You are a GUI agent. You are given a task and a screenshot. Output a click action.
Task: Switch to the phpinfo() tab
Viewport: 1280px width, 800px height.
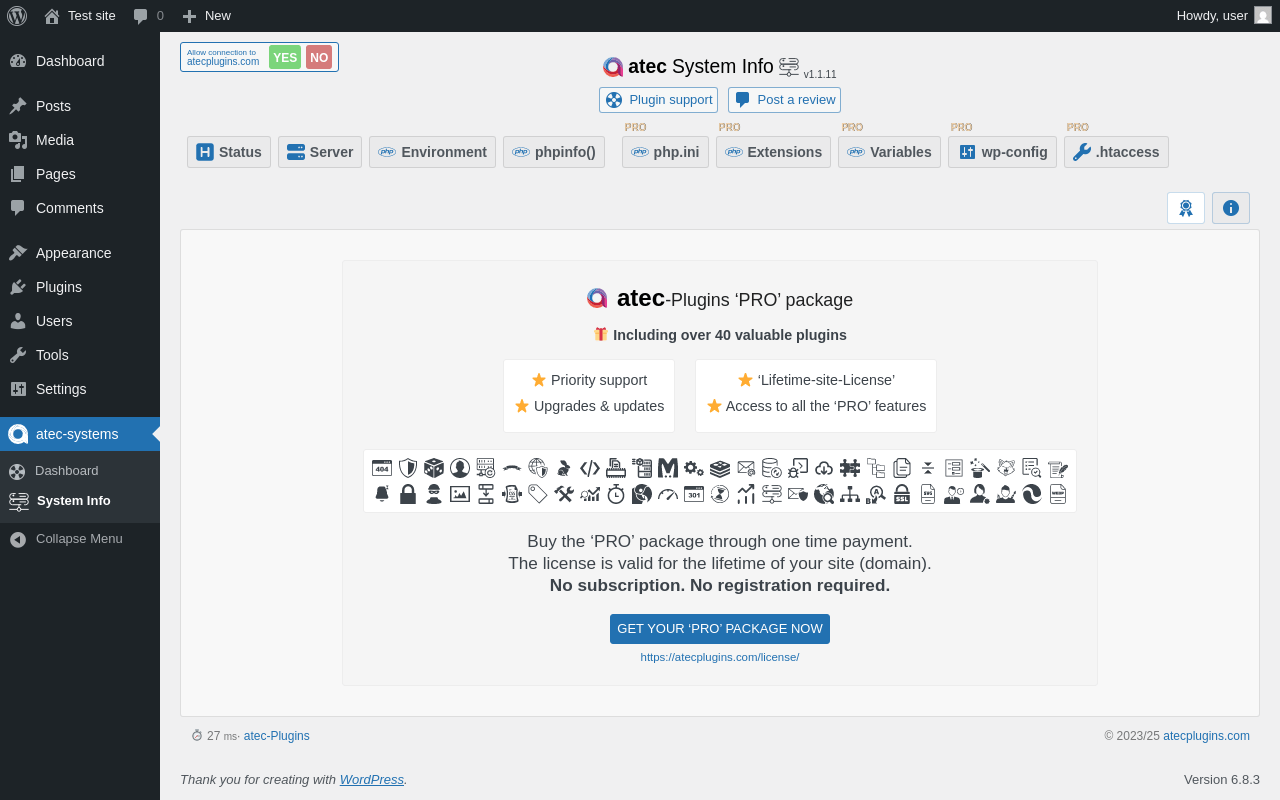[554, 152]
